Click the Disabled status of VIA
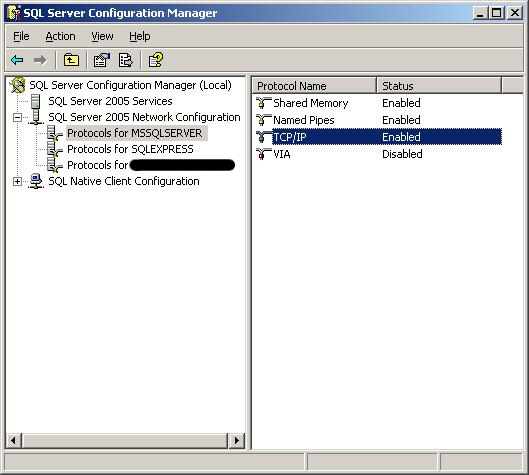Image resolution: width=529 pixels, height=475 pixels. [x=402, y=154]
